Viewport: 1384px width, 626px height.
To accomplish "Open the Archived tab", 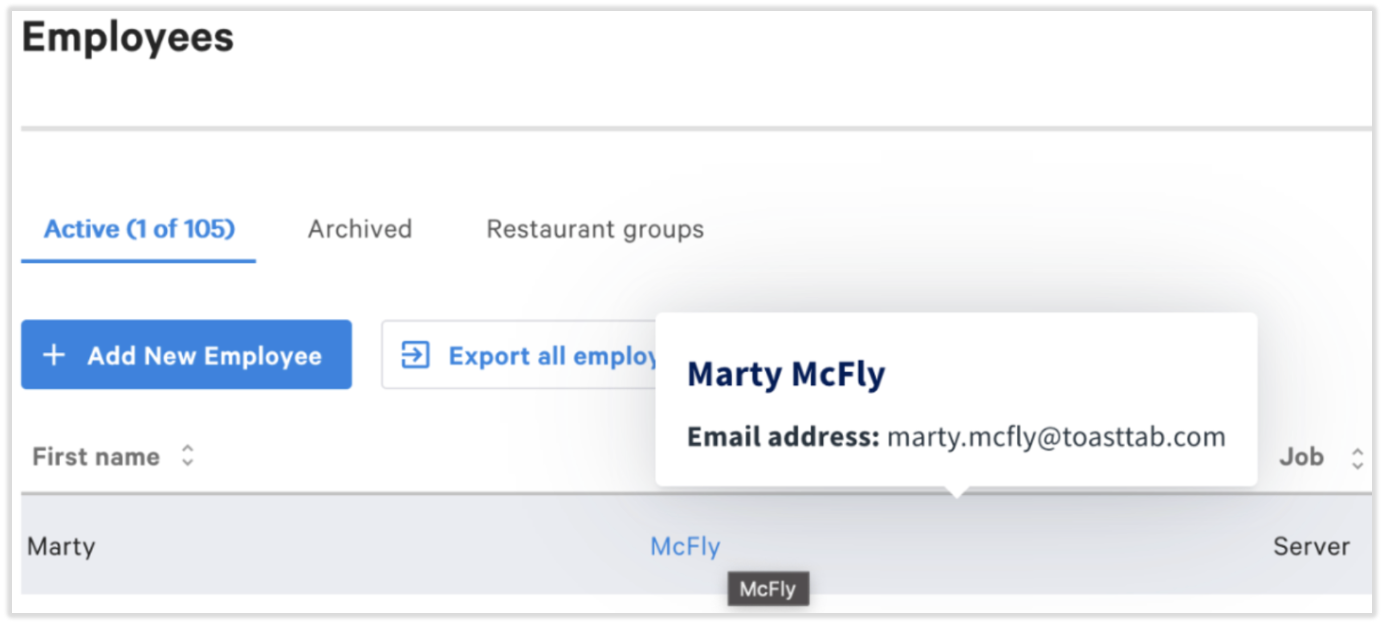I will coord(360,229).
